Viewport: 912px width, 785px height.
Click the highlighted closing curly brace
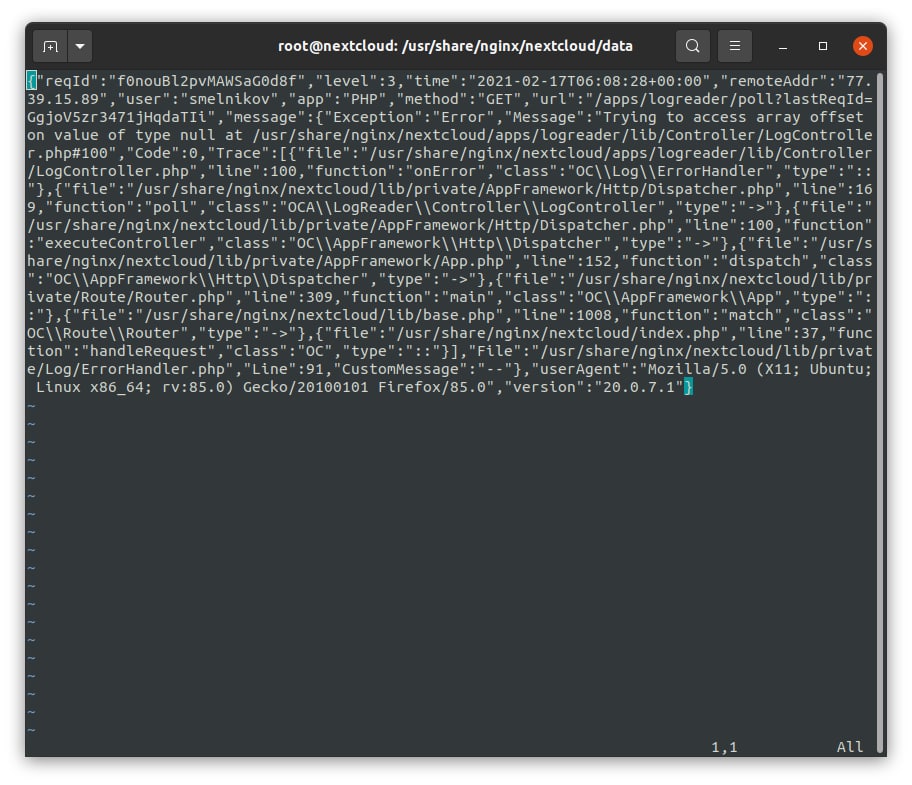coord(688,387)
